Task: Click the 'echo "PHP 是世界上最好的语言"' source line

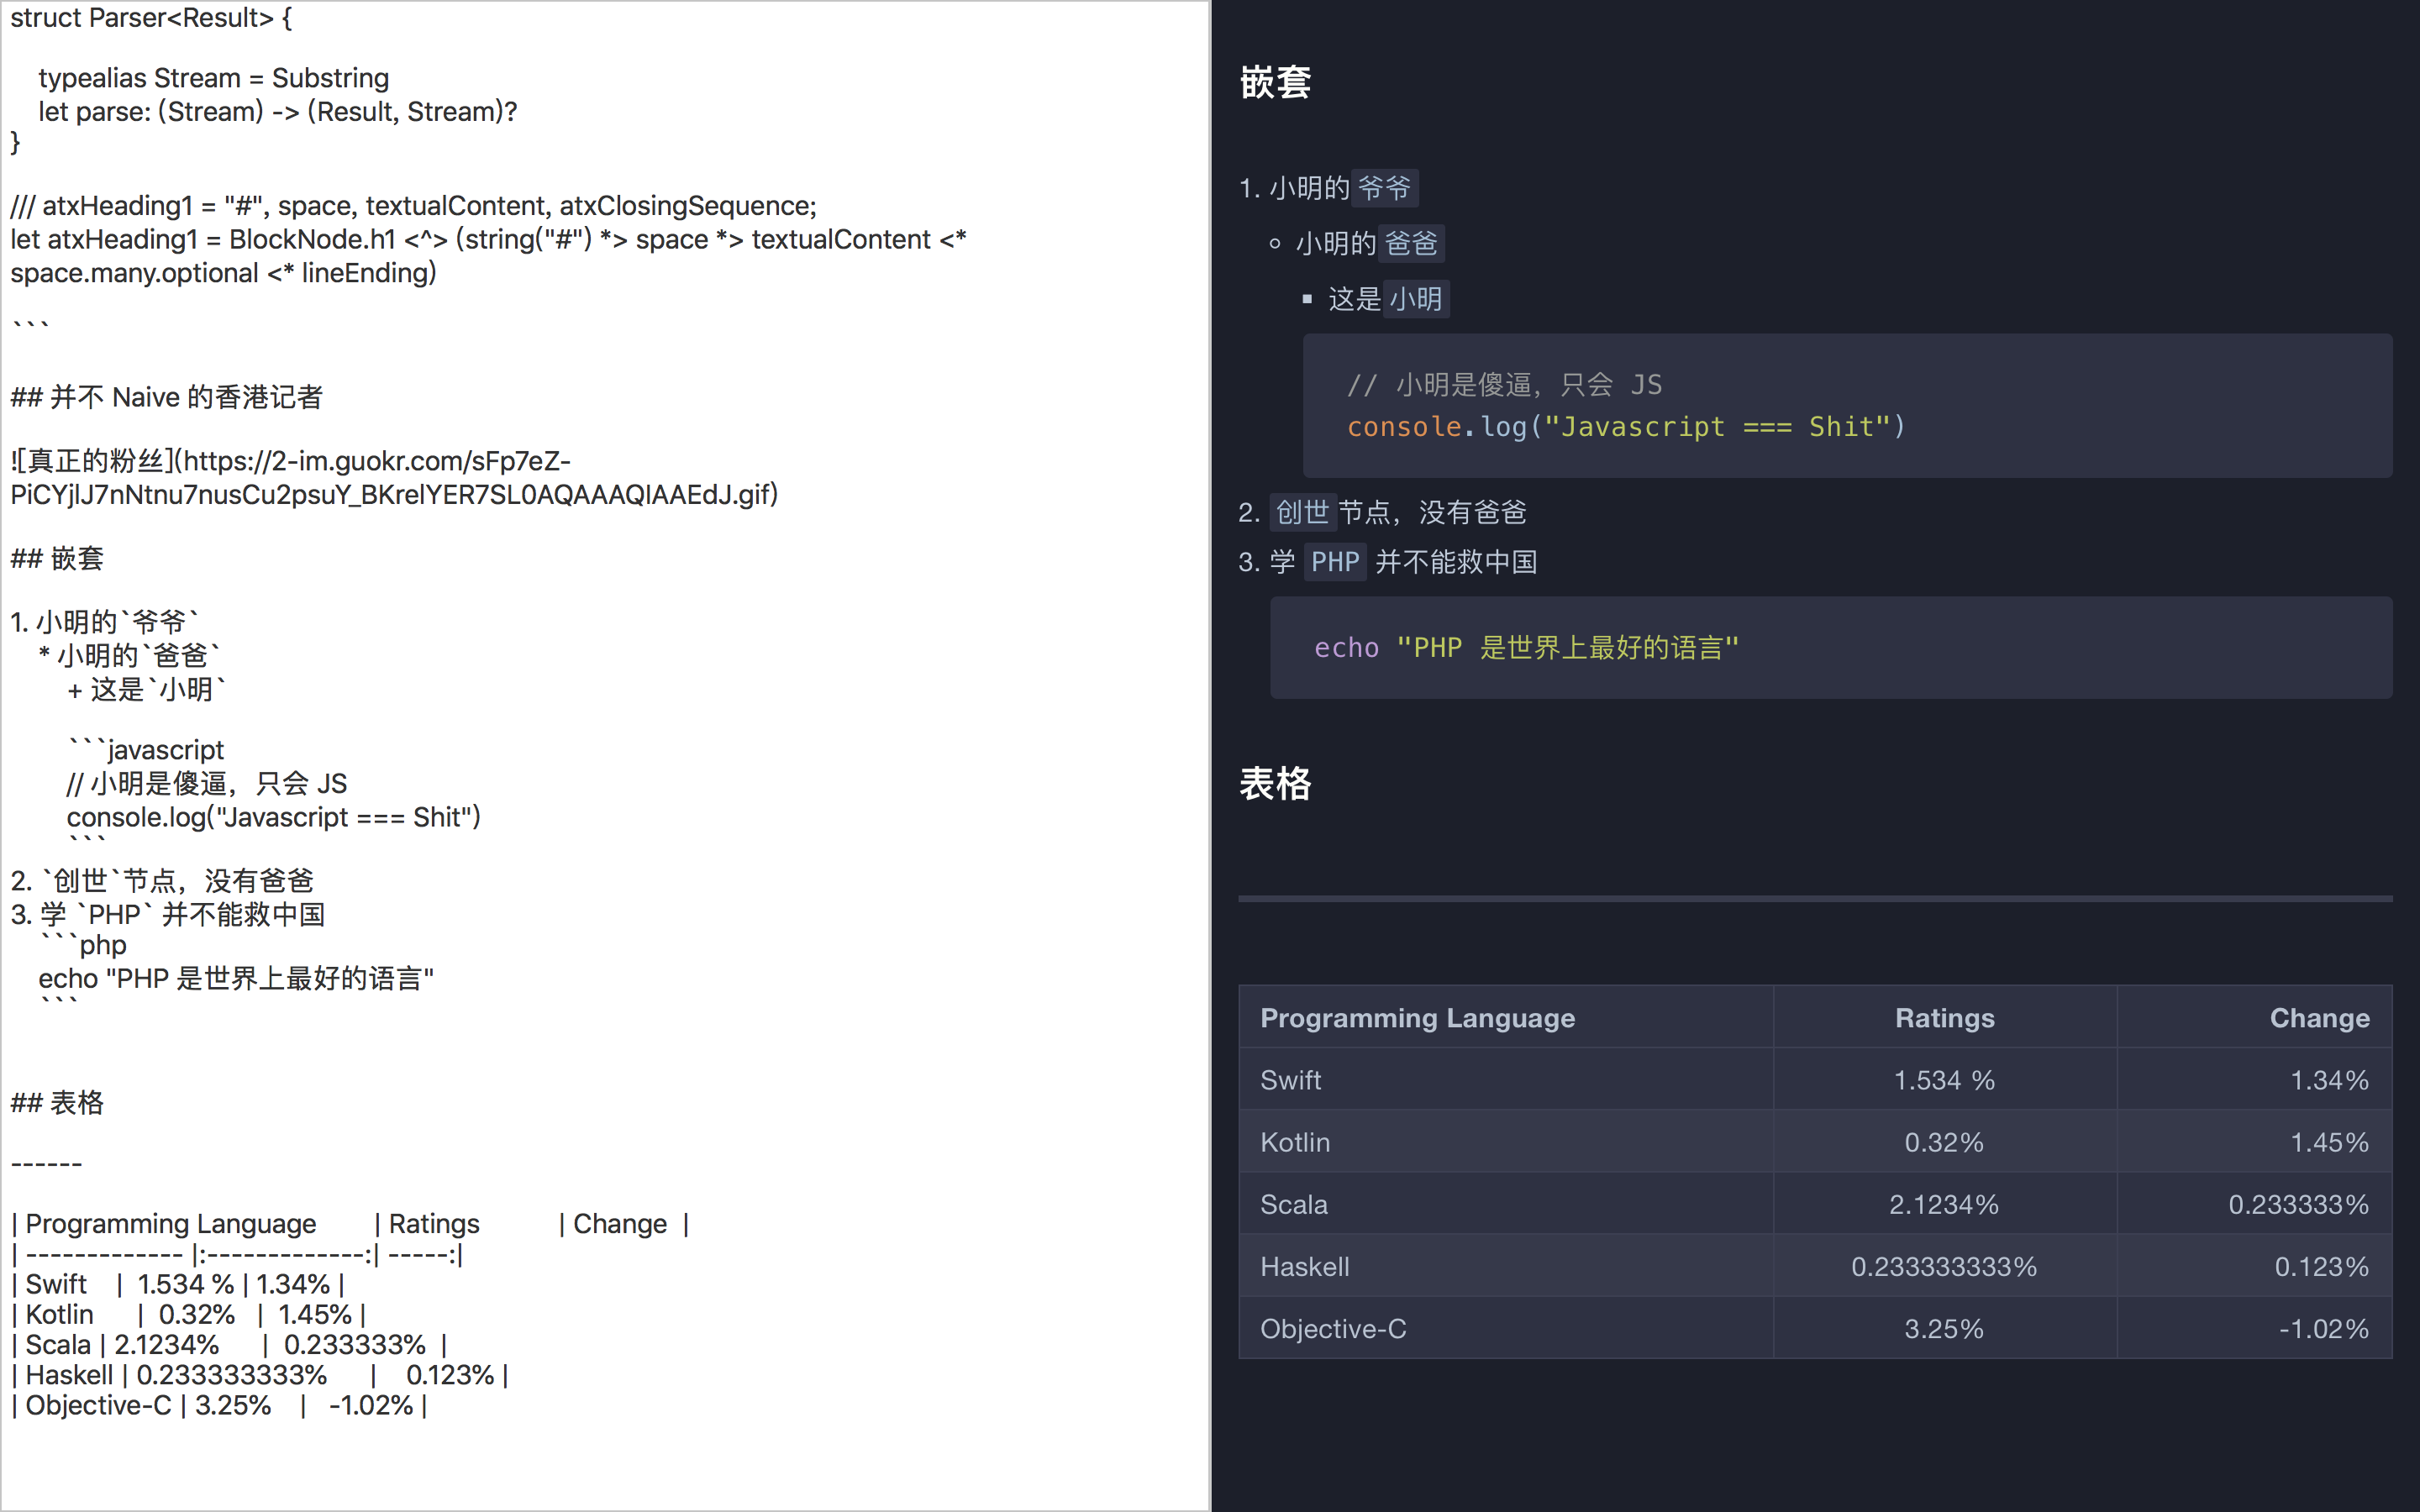Action: point(236,978)
